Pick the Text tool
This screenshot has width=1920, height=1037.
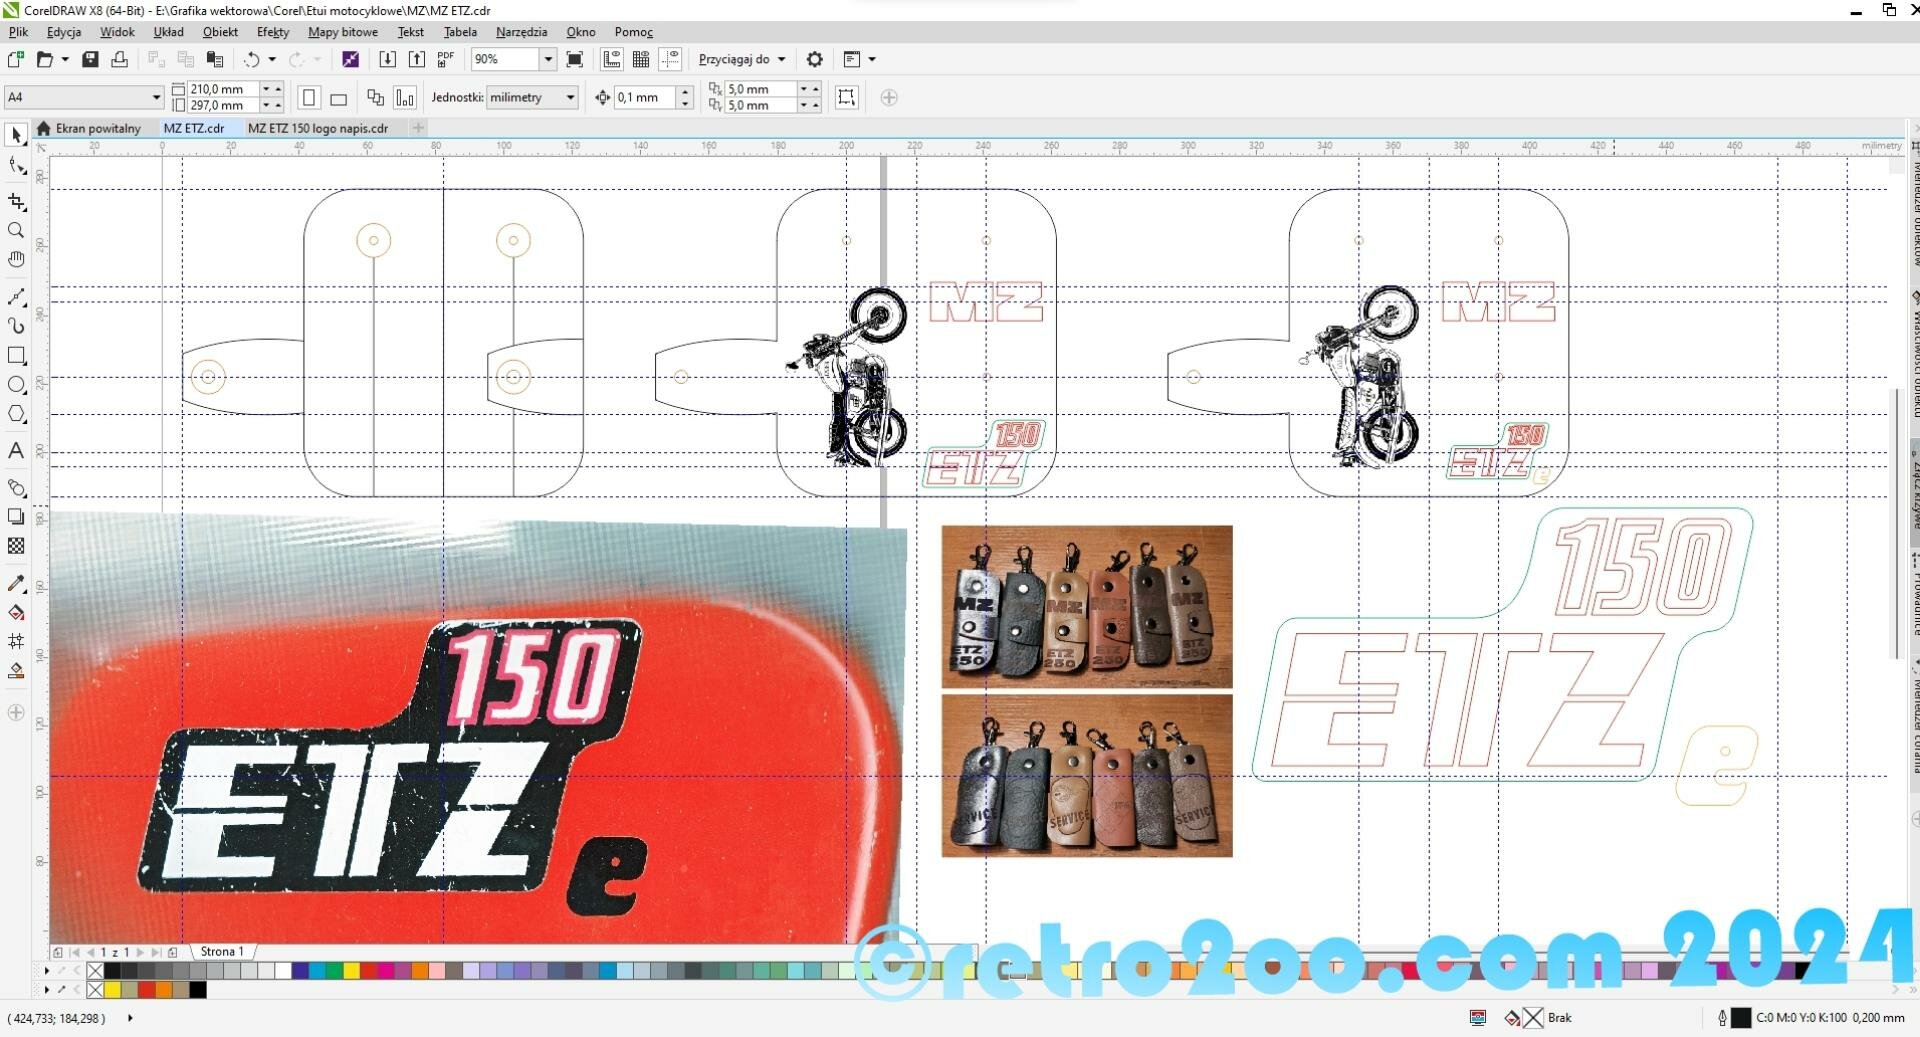point(16,451)
